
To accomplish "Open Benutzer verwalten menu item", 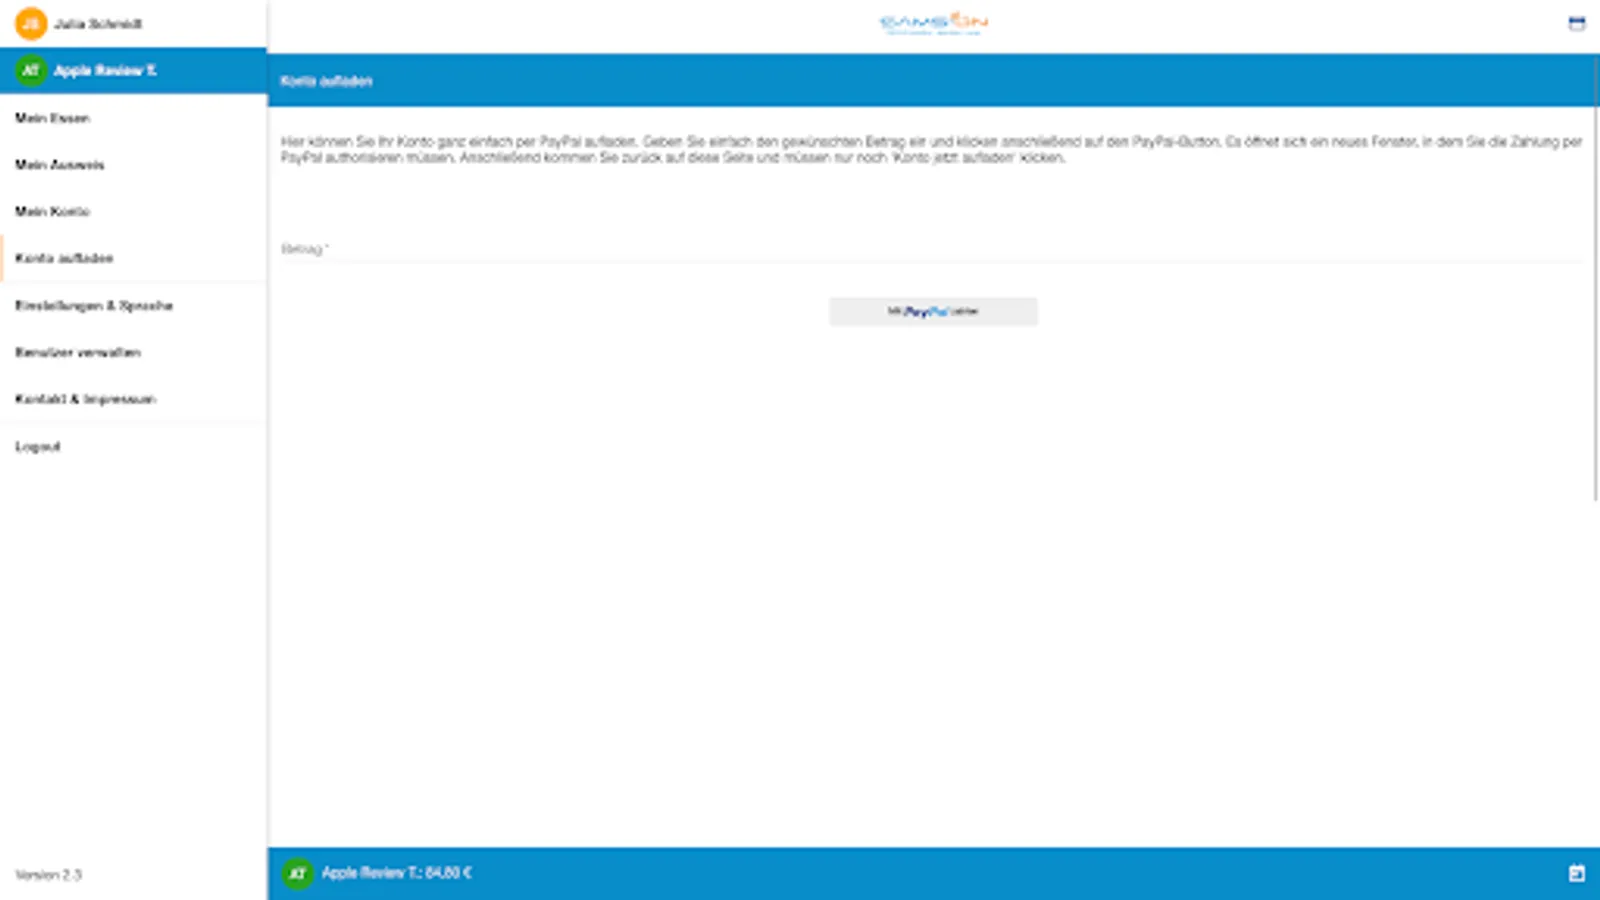I will click(x=133, y=352).
